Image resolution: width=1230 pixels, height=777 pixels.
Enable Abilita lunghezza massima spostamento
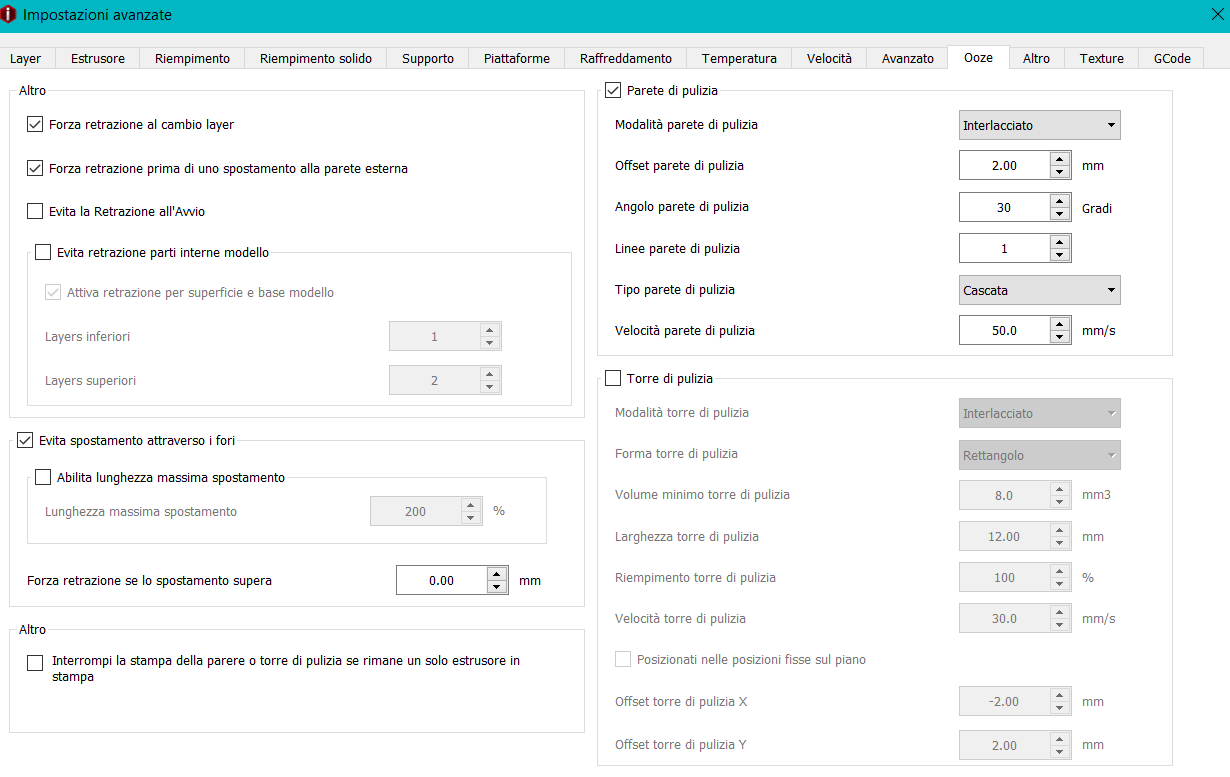coord(43,477)
